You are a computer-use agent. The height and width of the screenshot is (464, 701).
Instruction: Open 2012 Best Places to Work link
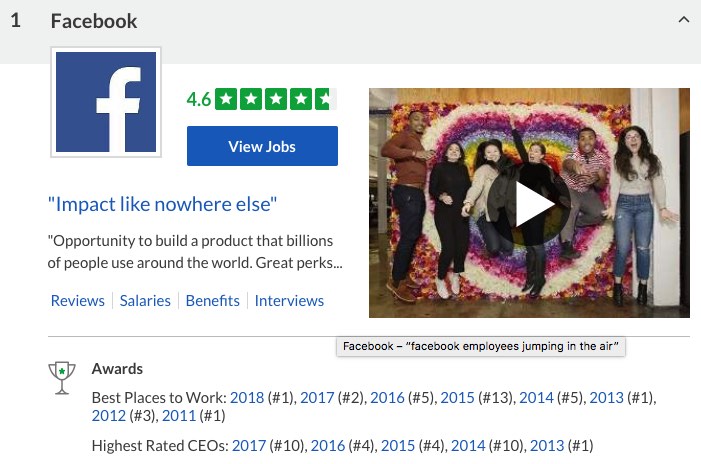109,416
